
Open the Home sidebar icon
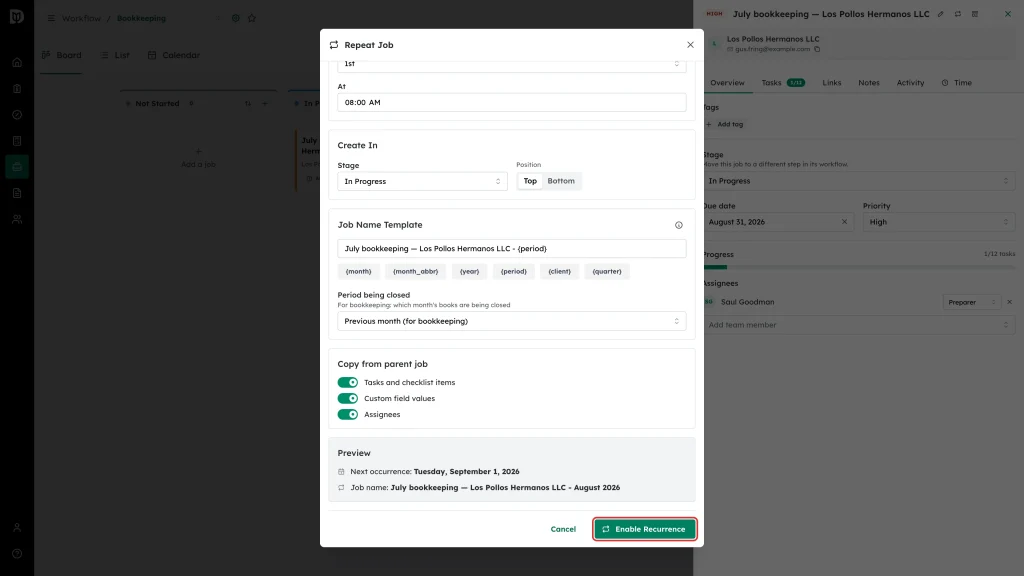click(17, 63)
